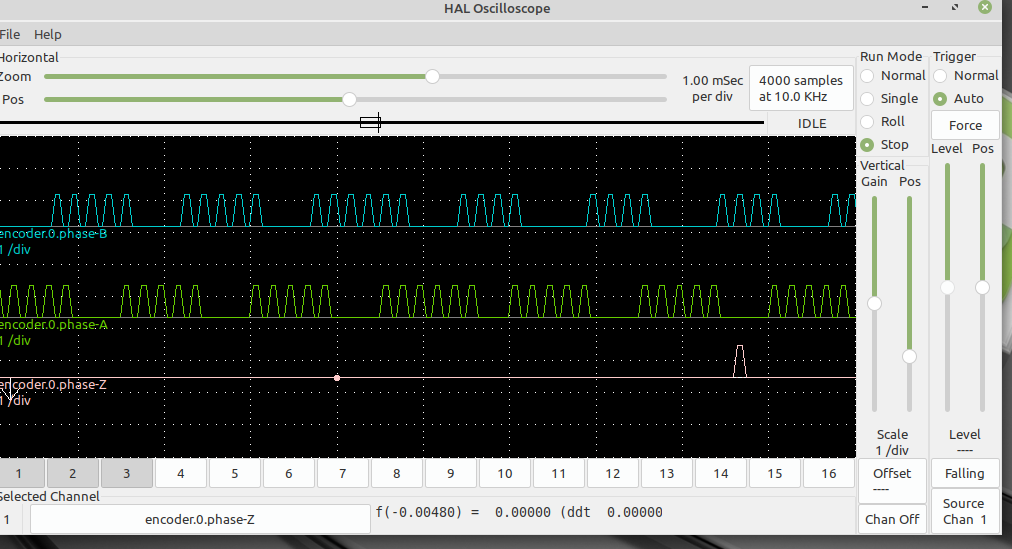This screenshot has height=549, width=1012.
Task: Select the Single run mode option
Action: [867, 99]
